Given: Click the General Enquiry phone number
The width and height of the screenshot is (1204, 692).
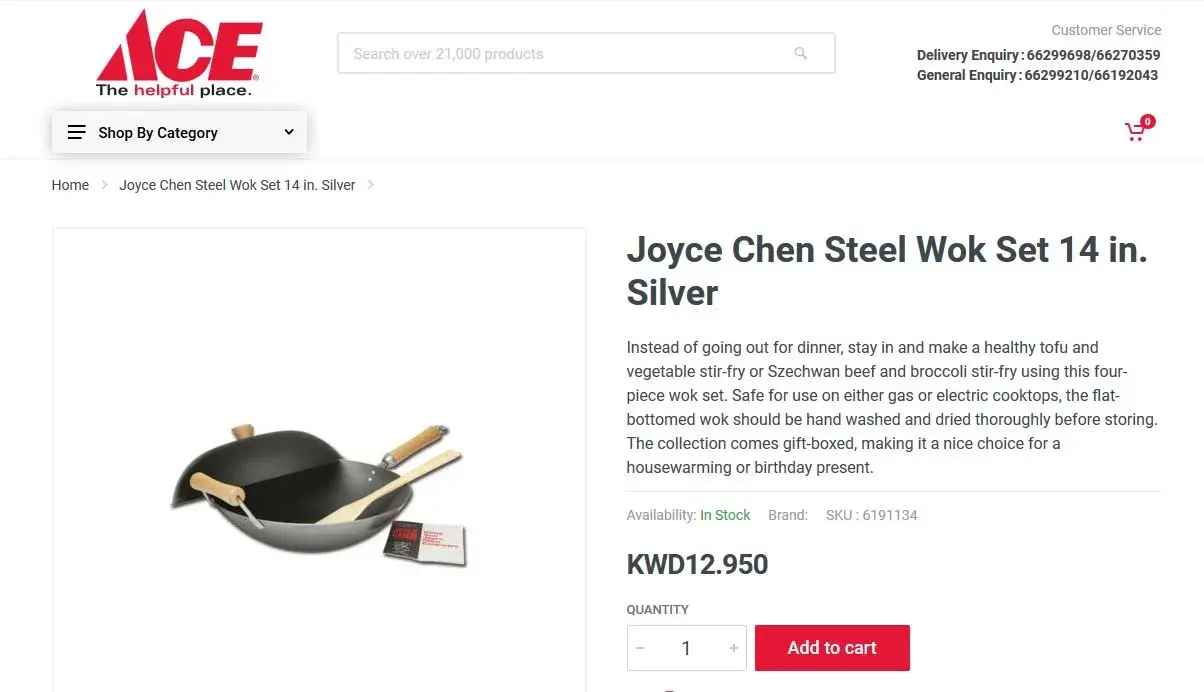Looking at the screenshot, I should pos(1092,75).
